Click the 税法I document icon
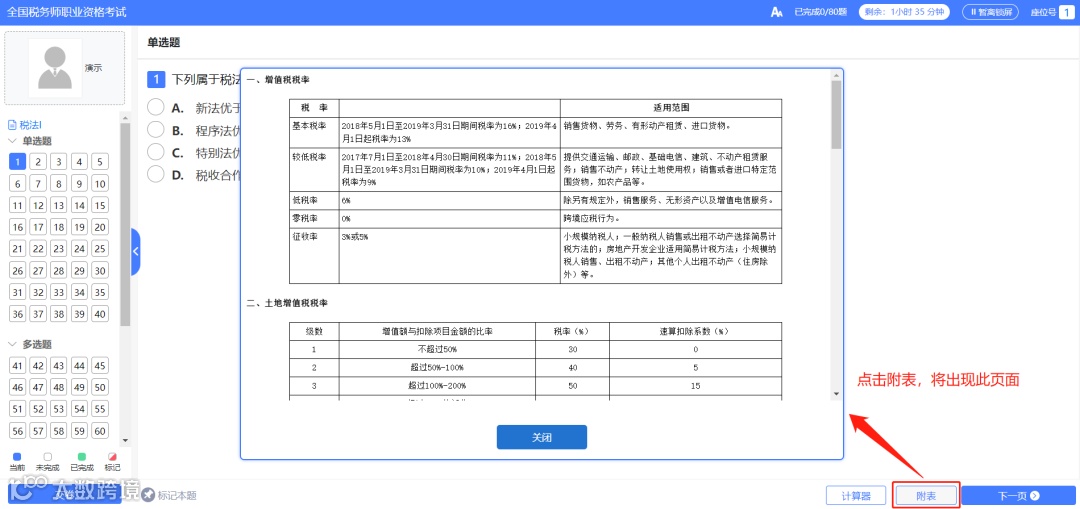This screenshot has width=1080, height=509. point(11,125)
